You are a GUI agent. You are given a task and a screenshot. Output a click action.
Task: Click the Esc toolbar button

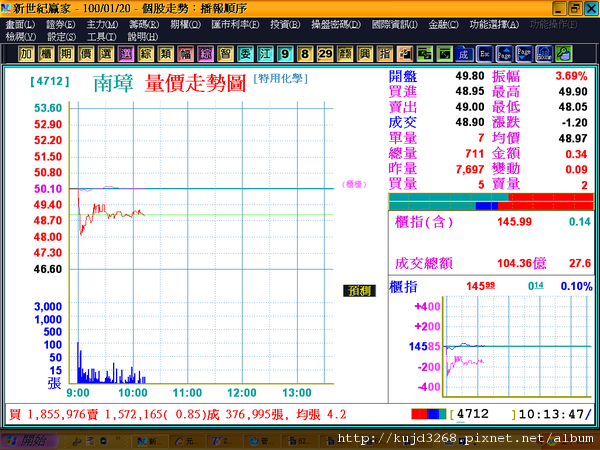pos(484,54)
